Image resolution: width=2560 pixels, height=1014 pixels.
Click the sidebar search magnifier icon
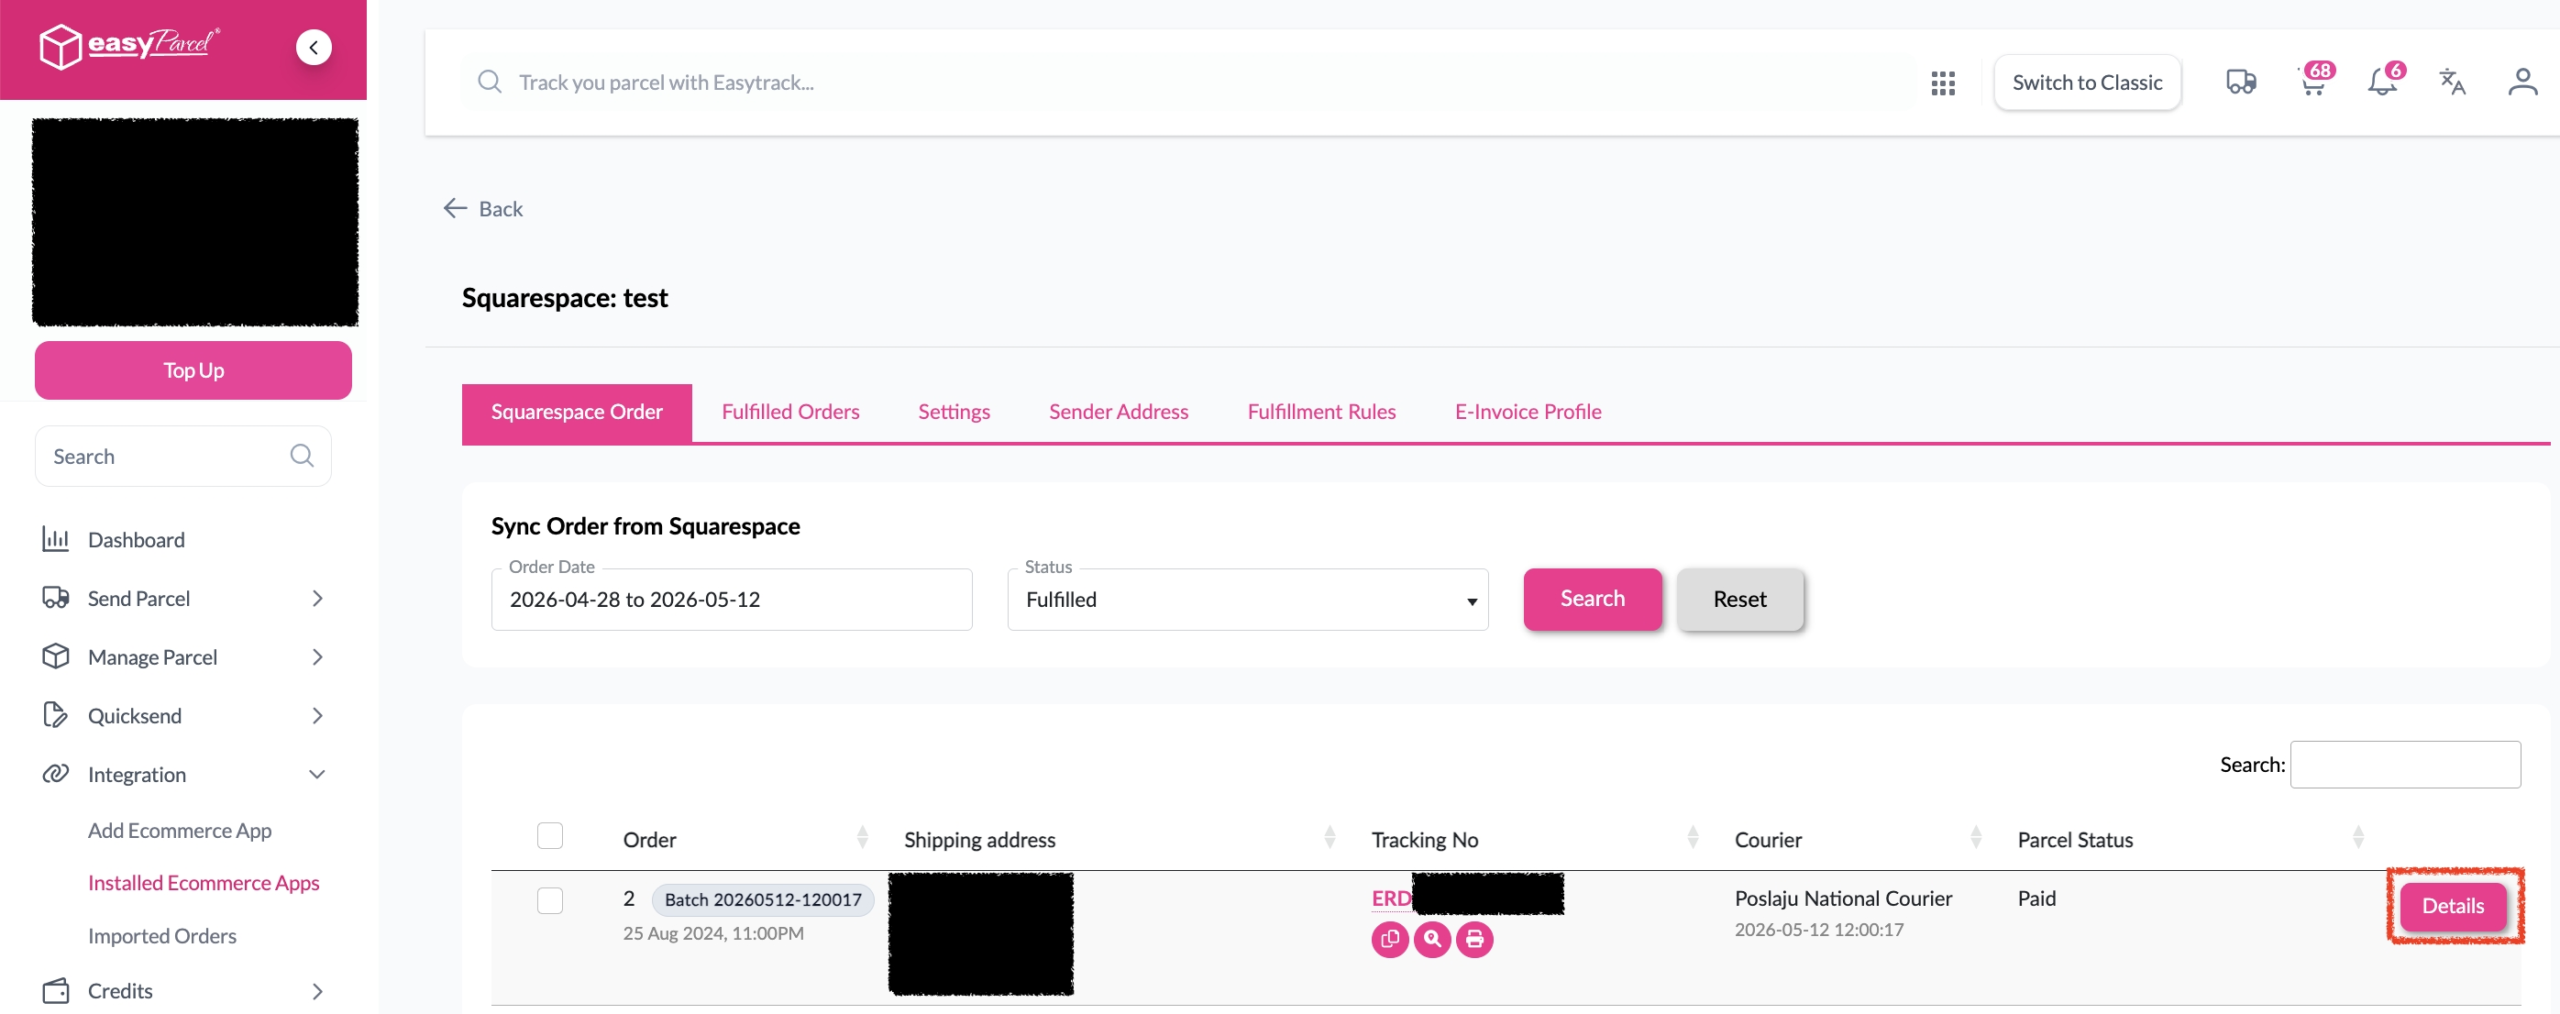click(302, 456)
